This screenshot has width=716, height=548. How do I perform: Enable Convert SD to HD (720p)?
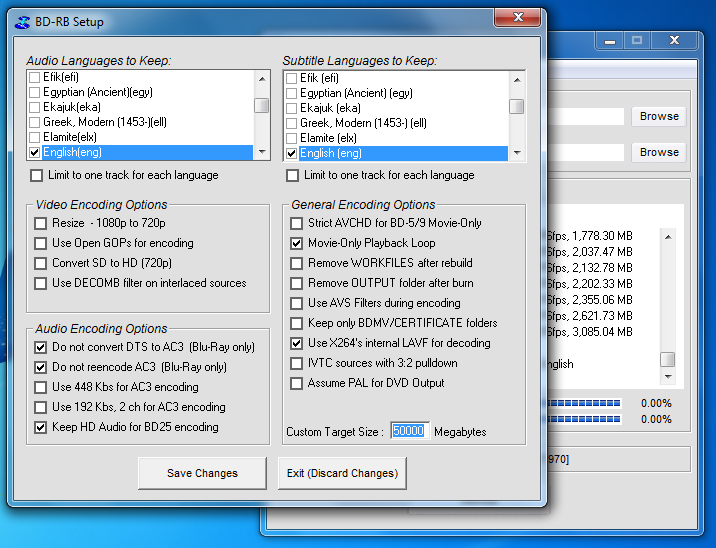pos(41,263)
